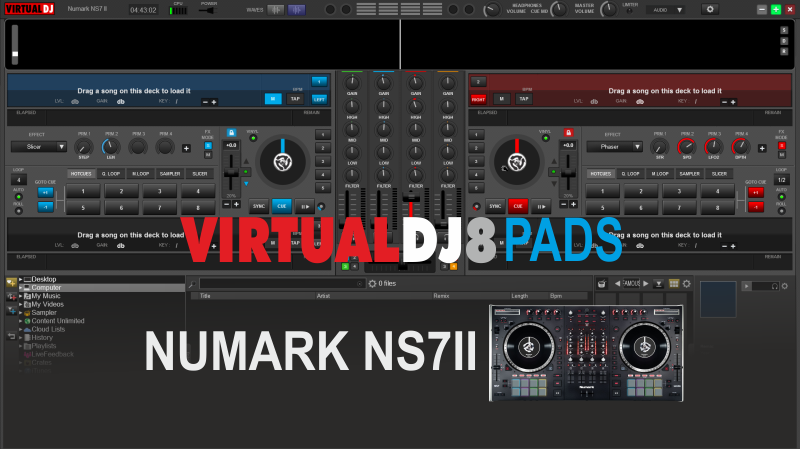Toggle right deck Vinyl mode LED

coord(545,138)
